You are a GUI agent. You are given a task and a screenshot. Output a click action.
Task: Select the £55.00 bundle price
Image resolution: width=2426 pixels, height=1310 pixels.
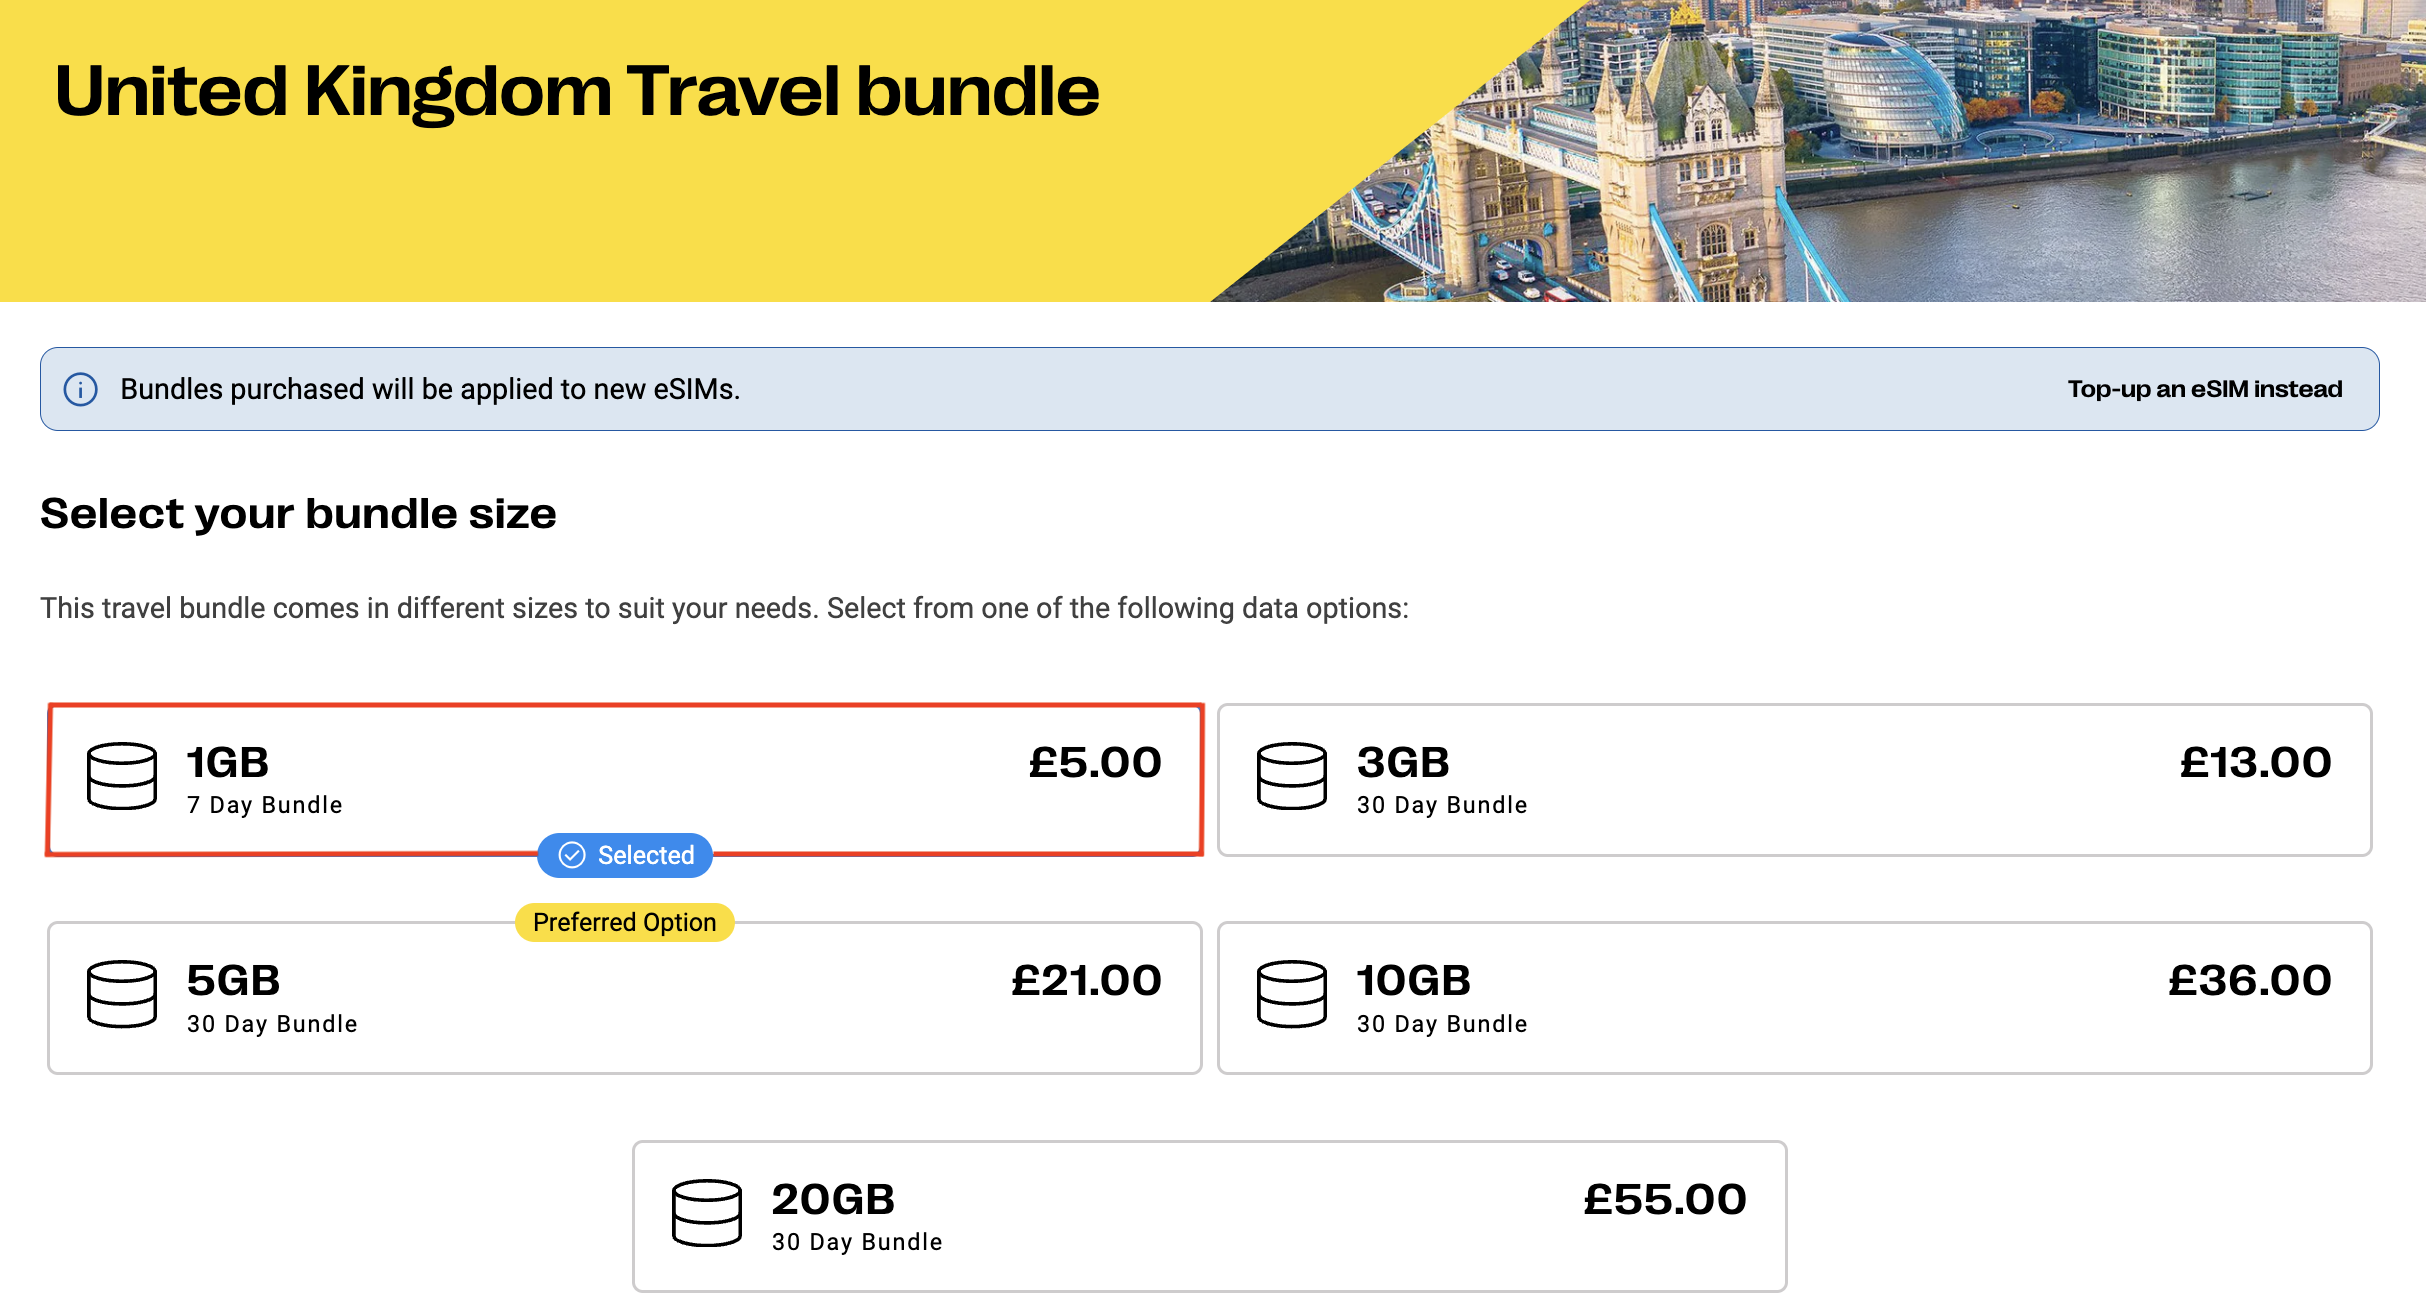point(1665,1200)
